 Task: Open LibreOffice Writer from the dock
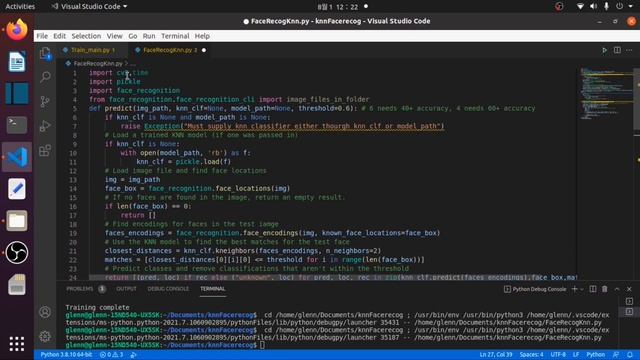17,62
